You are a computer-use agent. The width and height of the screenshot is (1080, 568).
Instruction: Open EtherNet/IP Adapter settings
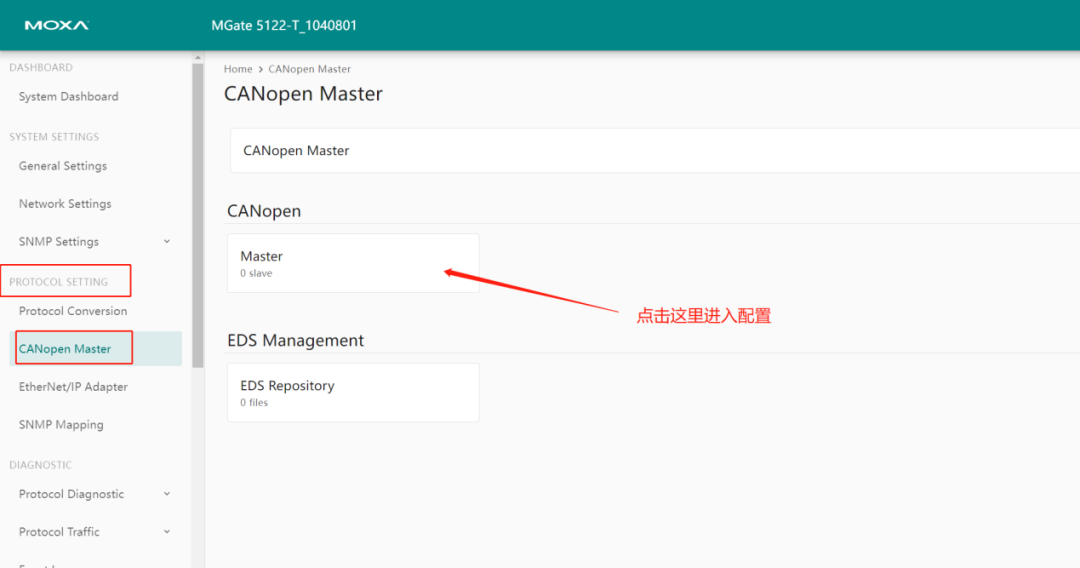[73, 387]
